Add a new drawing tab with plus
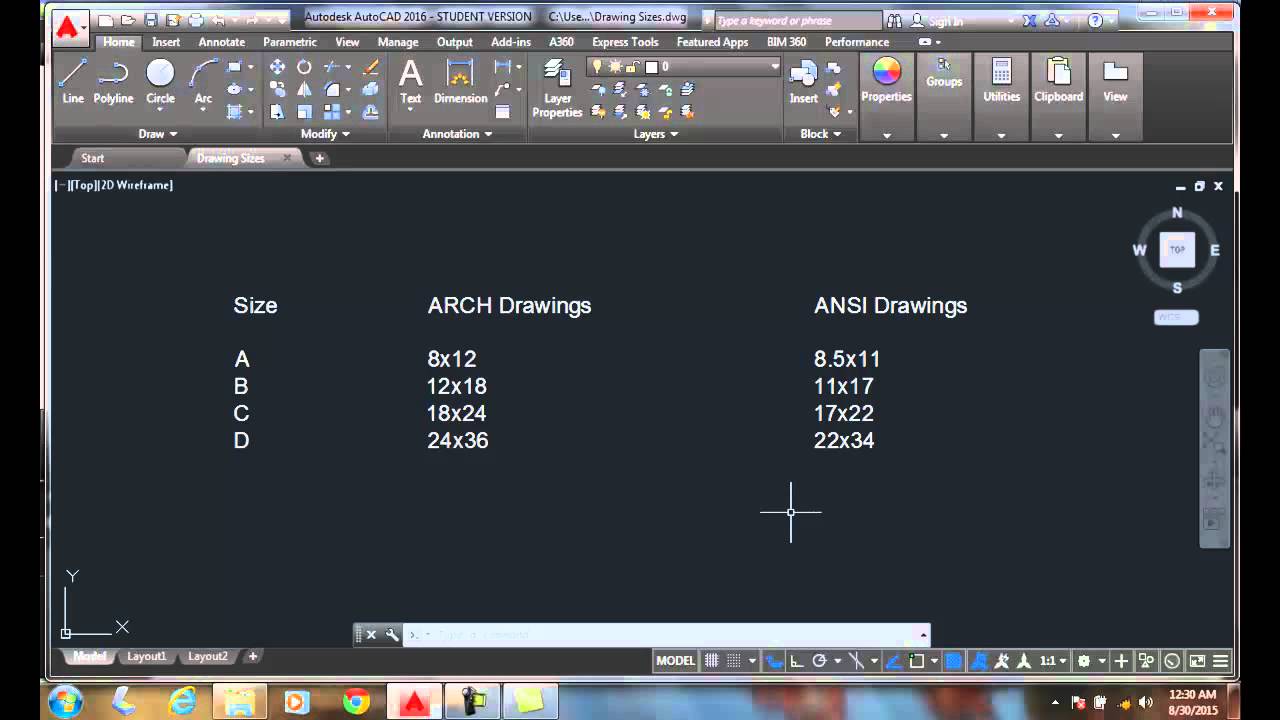1280x720 pixels. coord(319,158)
